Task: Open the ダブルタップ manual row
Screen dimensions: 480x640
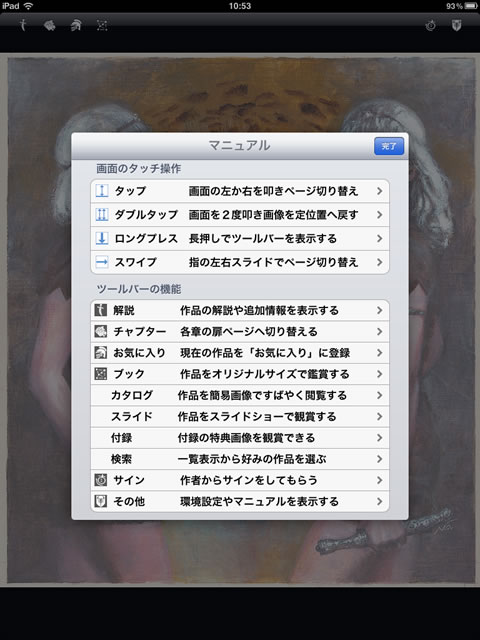Action: coord(240,215)
